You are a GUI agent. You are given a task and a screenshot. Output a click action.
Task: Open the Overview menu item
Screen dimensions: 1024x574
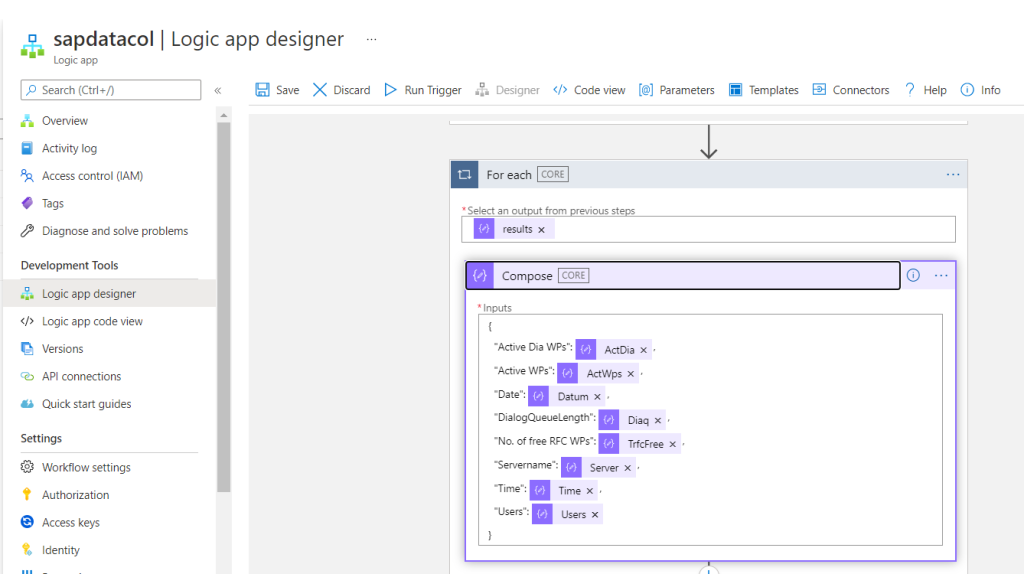click(x=65, y=121)
